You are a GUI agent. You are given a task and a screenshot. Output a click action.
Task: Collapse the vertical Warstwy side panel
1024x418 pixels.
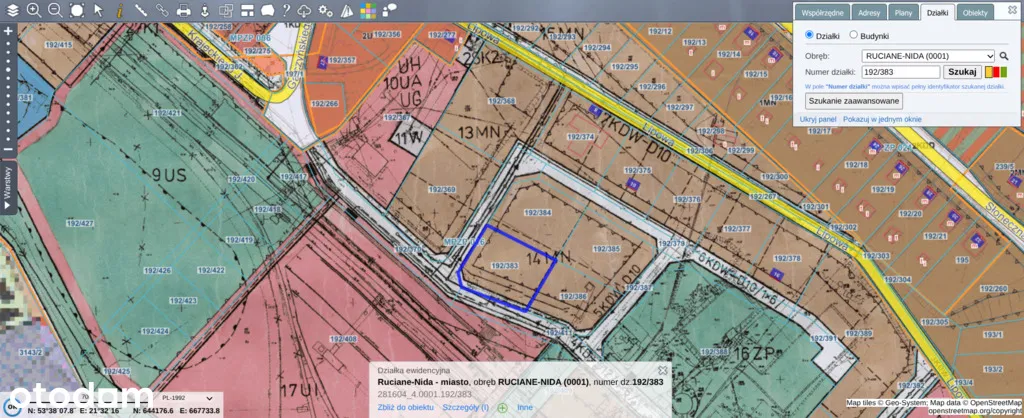(x=8, y=189)
